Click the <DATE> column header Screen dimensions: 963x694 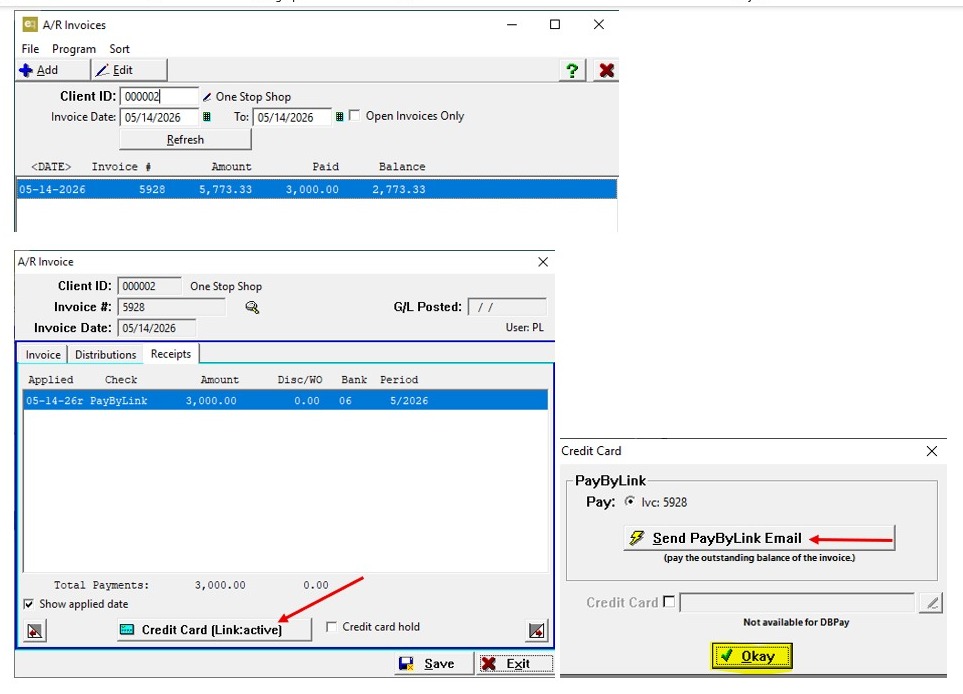point(51,166)
